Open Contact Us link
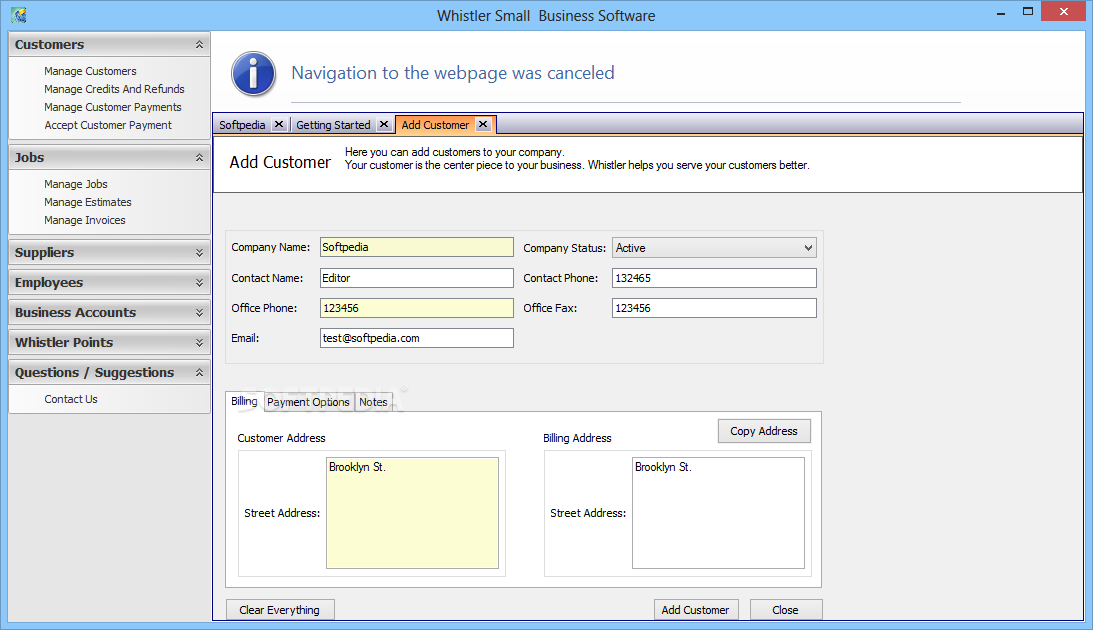 pyautogui.click(x=71, y=399)
